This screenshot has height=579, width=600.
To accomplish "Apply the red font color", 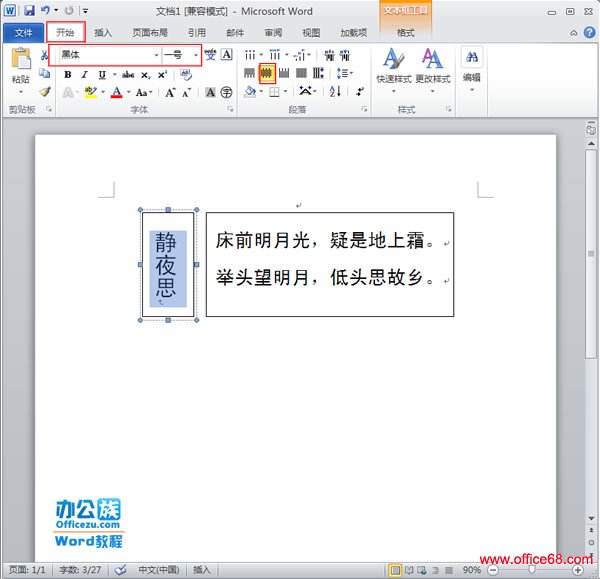I will pyautogui.click(x=117, y=92).
